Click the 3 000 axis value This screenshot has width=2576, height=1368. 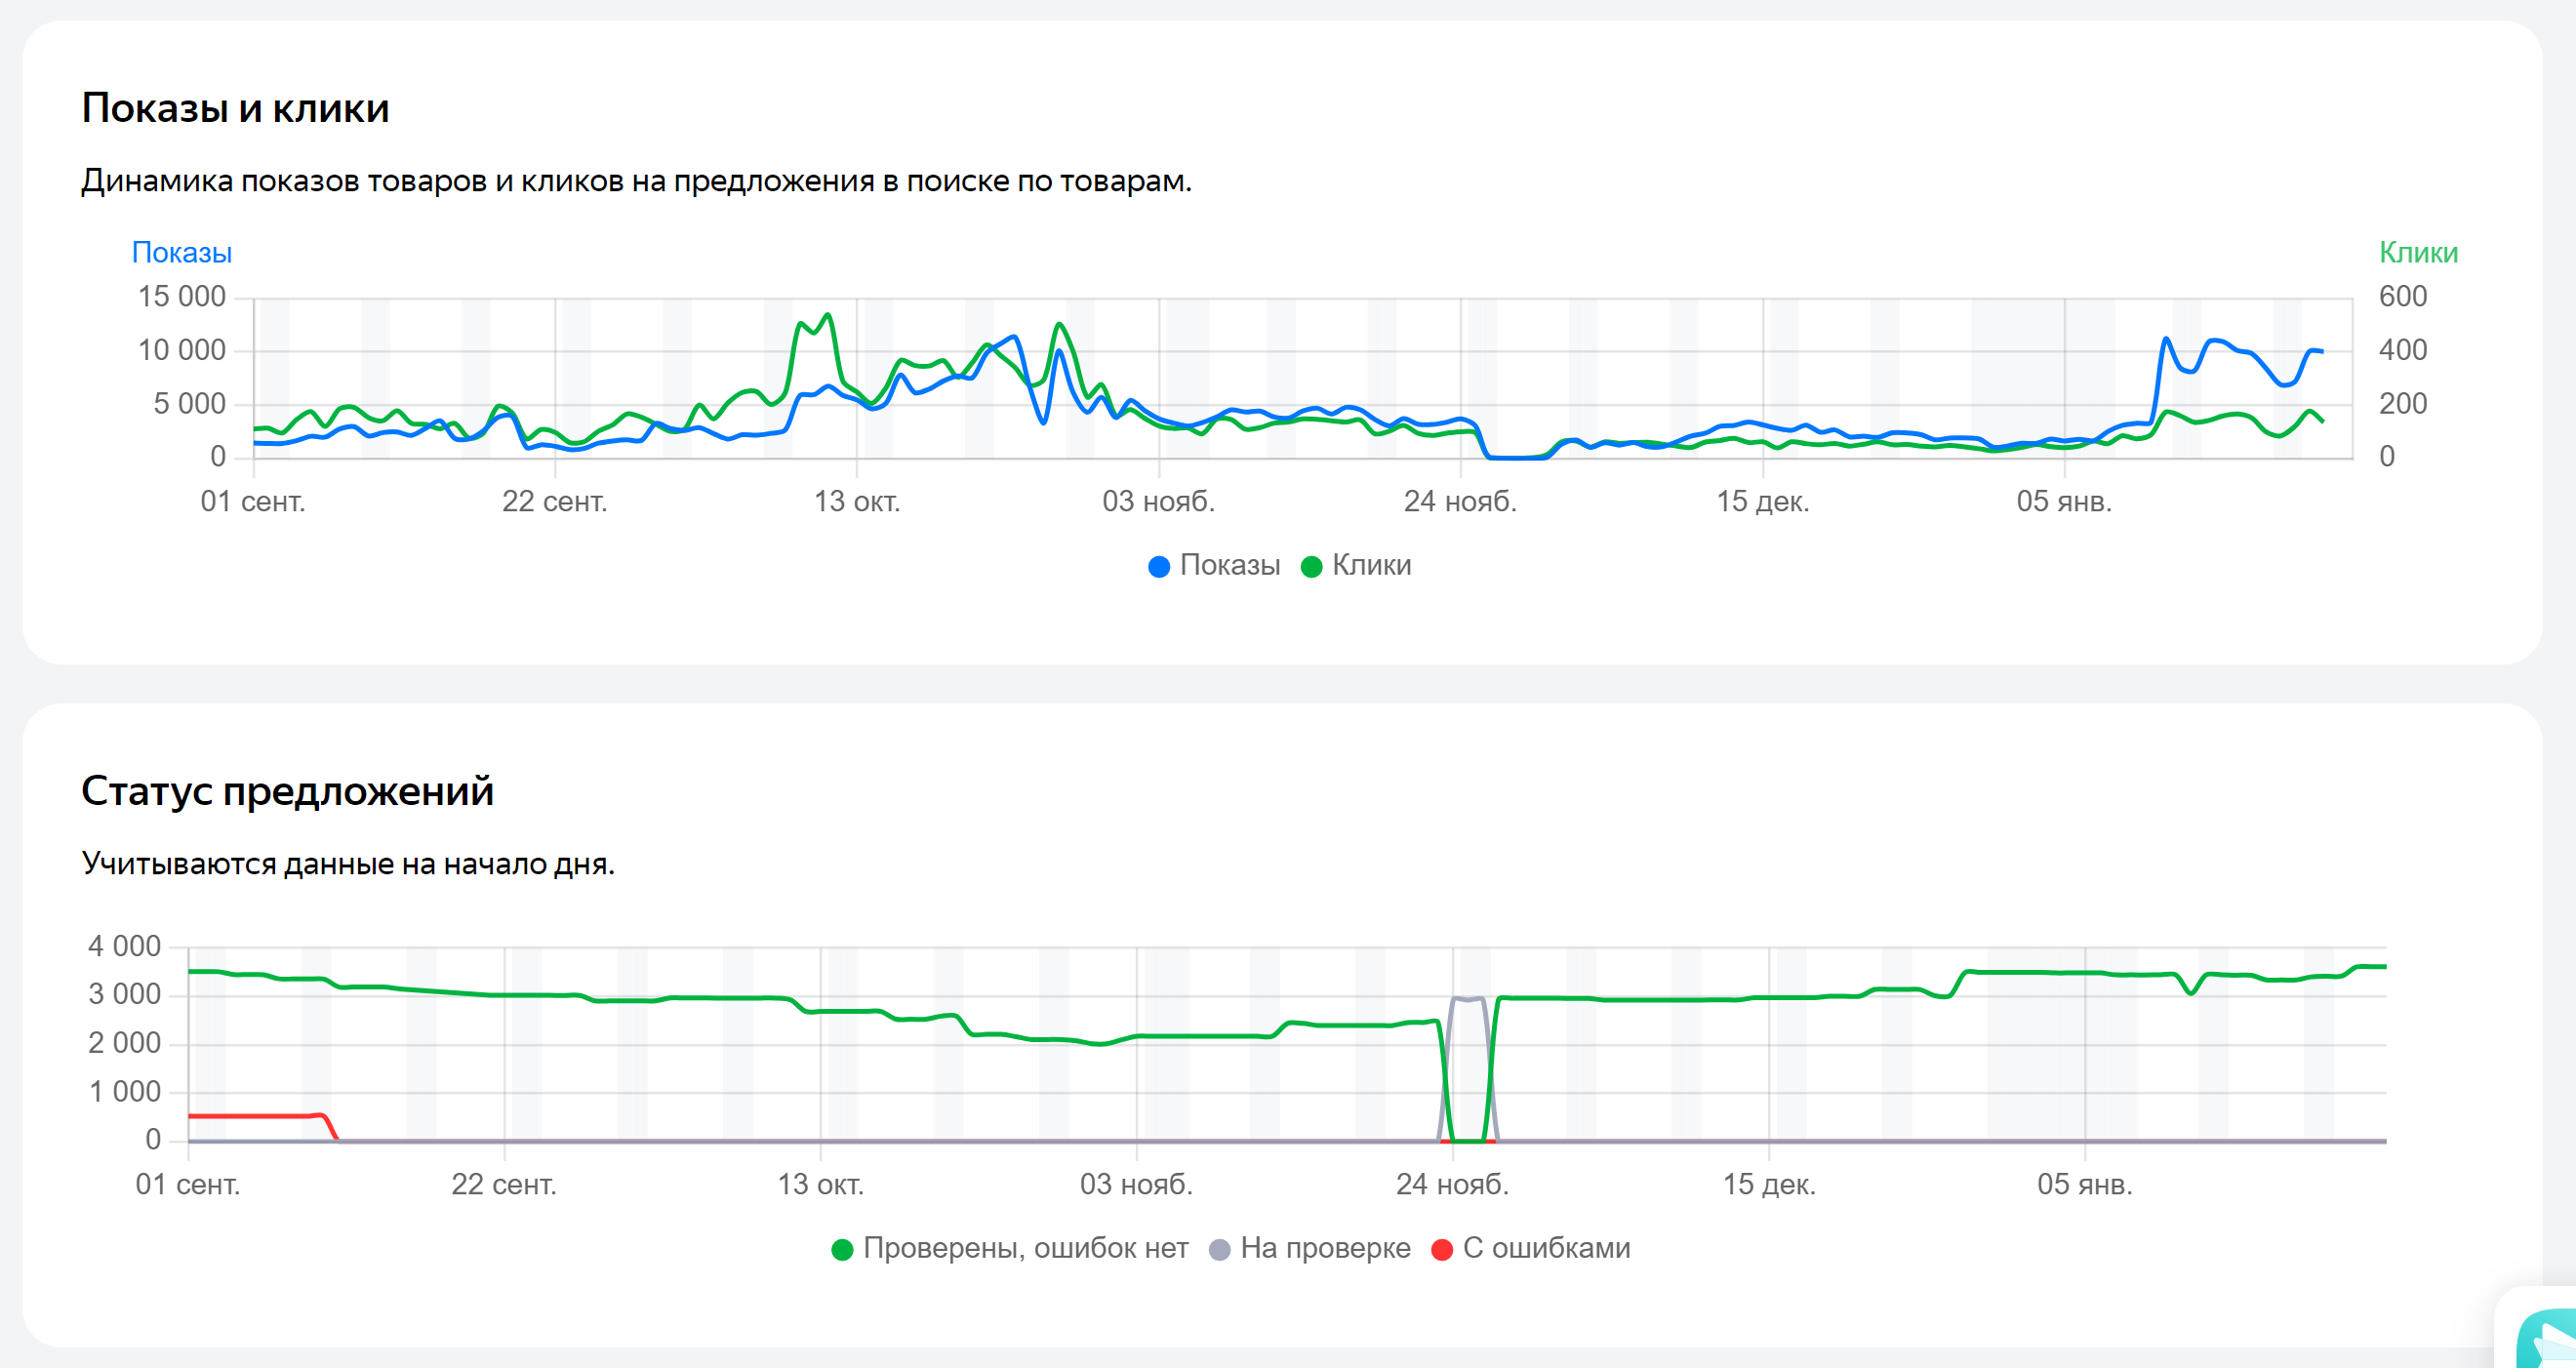(x=124, y=995)
